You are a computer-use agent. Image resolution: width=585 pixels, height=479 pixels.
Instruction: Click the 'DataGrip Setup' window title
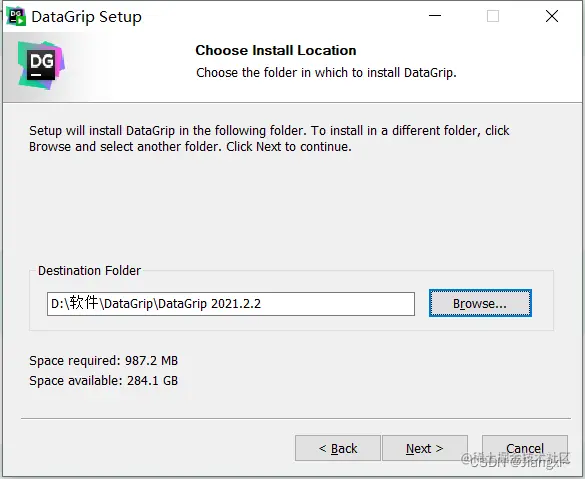click(x=87, y=17)
